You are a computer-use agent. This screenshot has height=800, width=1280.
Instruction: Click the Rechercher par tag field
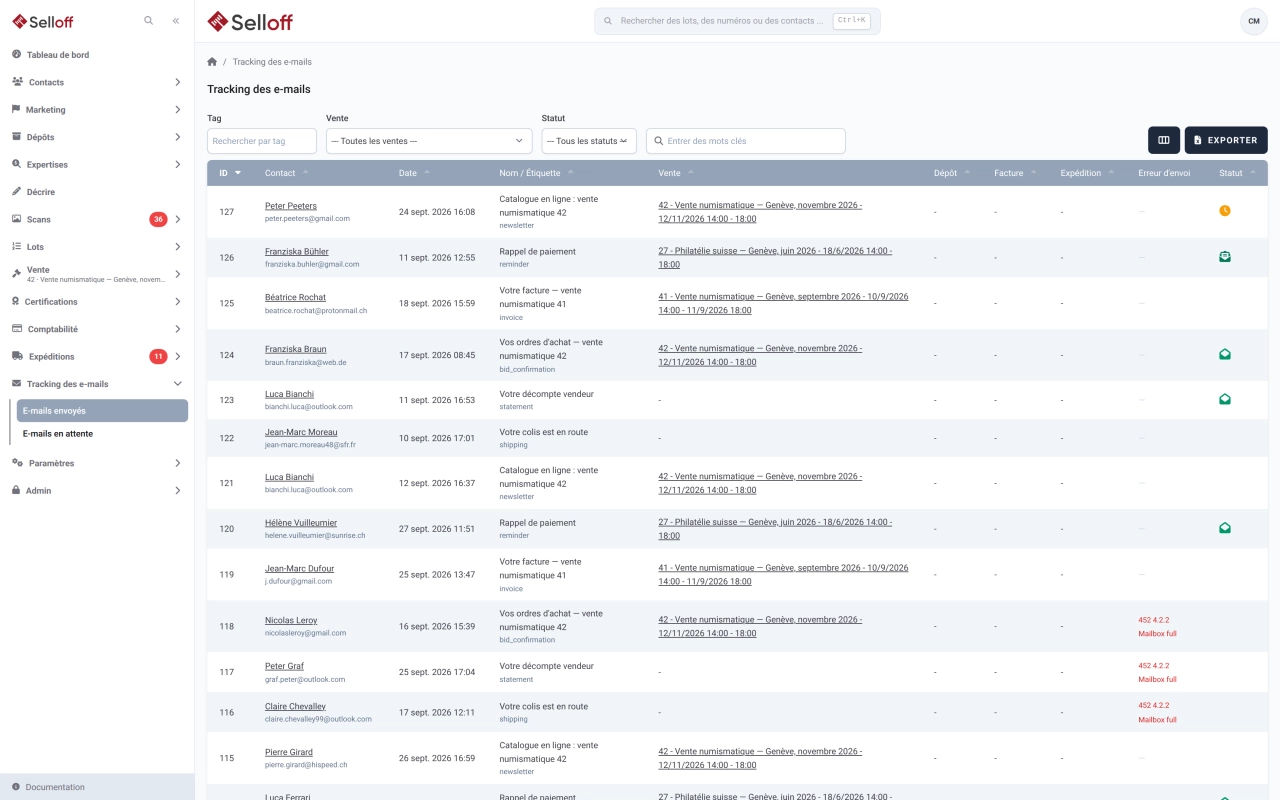pos(262,141)
